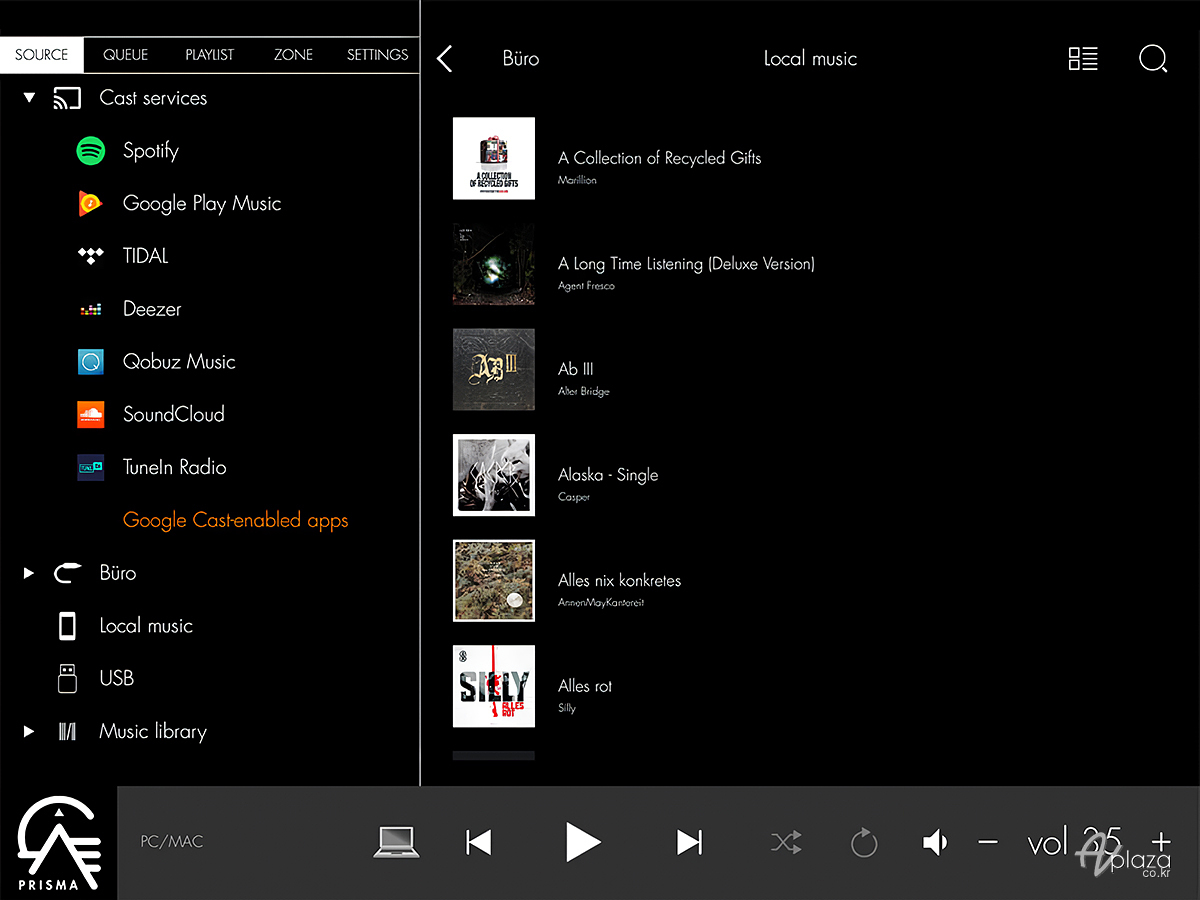The width and height of the screenshot is (1200, 900).
Task: Select Local music in source list
Action: pos(146,626)
